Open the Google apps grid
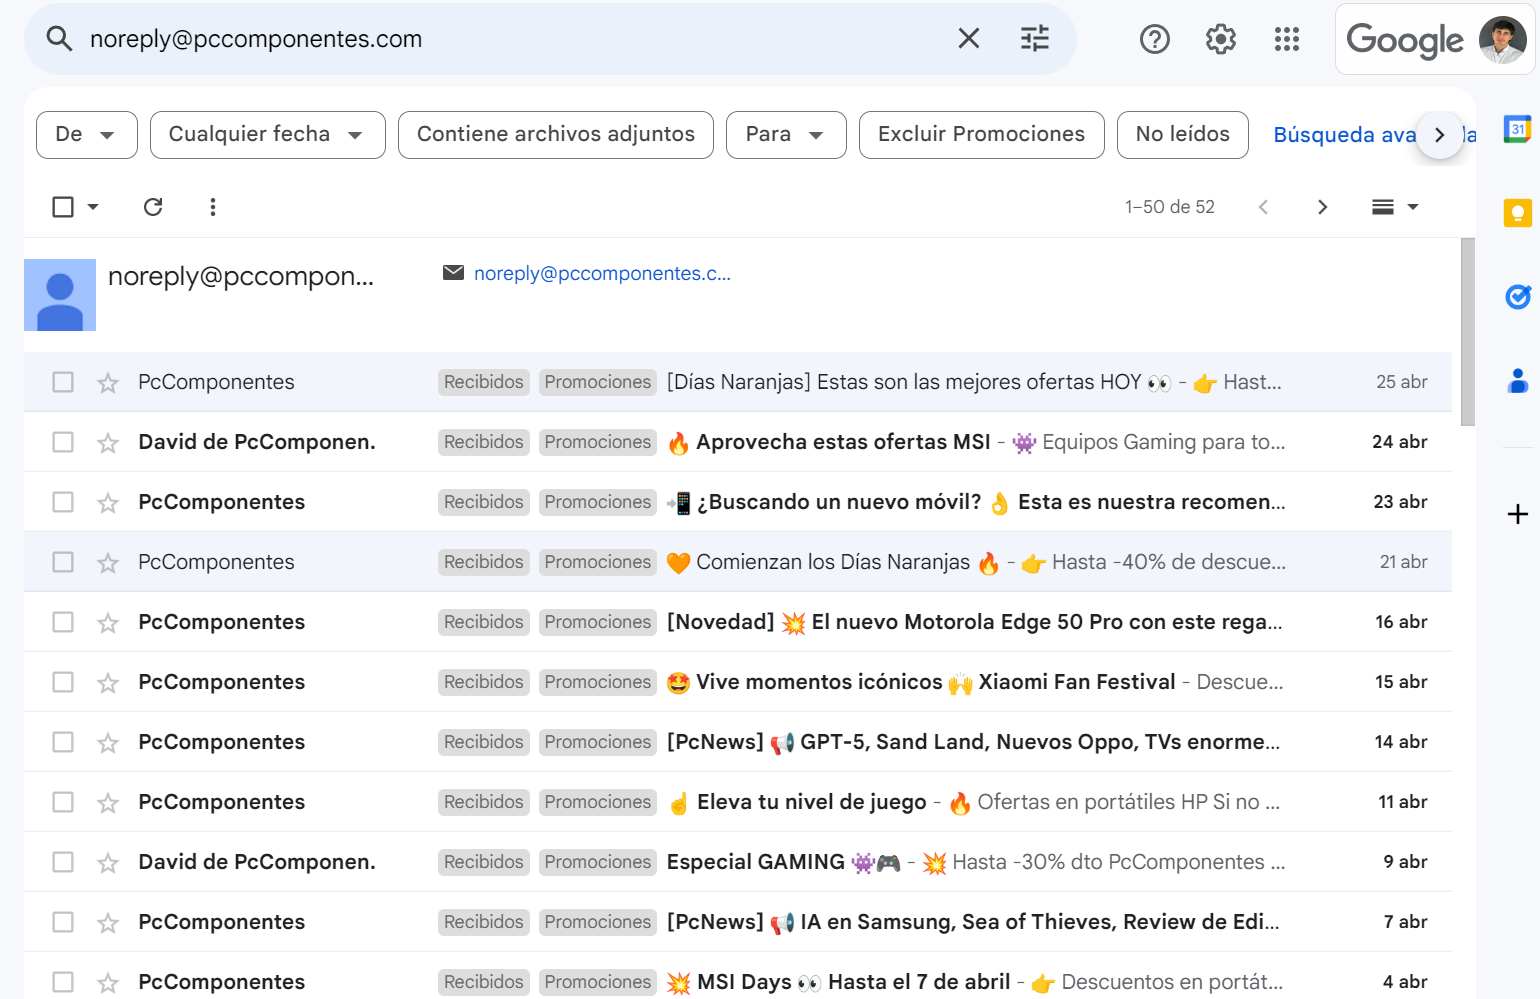Screen dimensions: 1540x999 (x=1286, y=39)
